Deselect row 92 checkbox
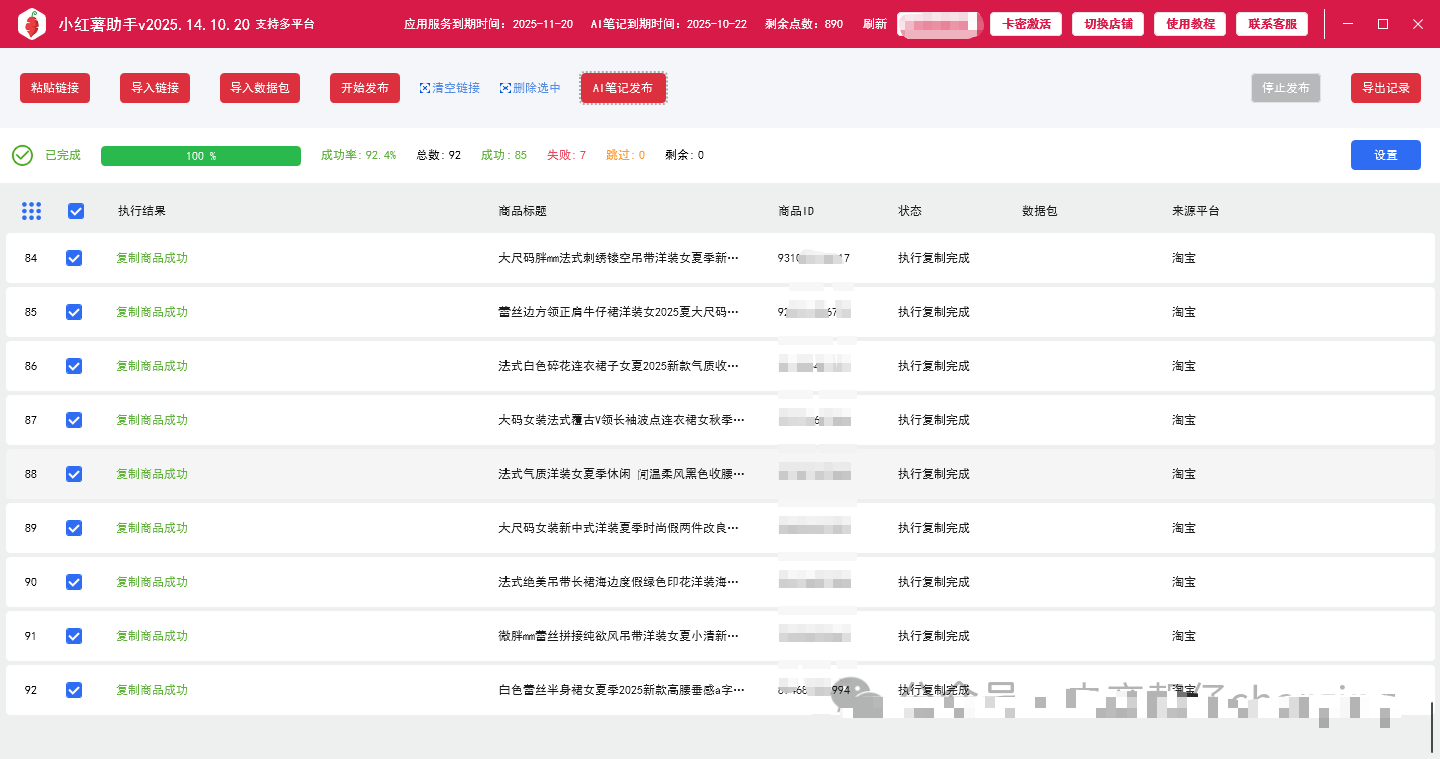Screen dimensions: 1440x759 (74, 690)
